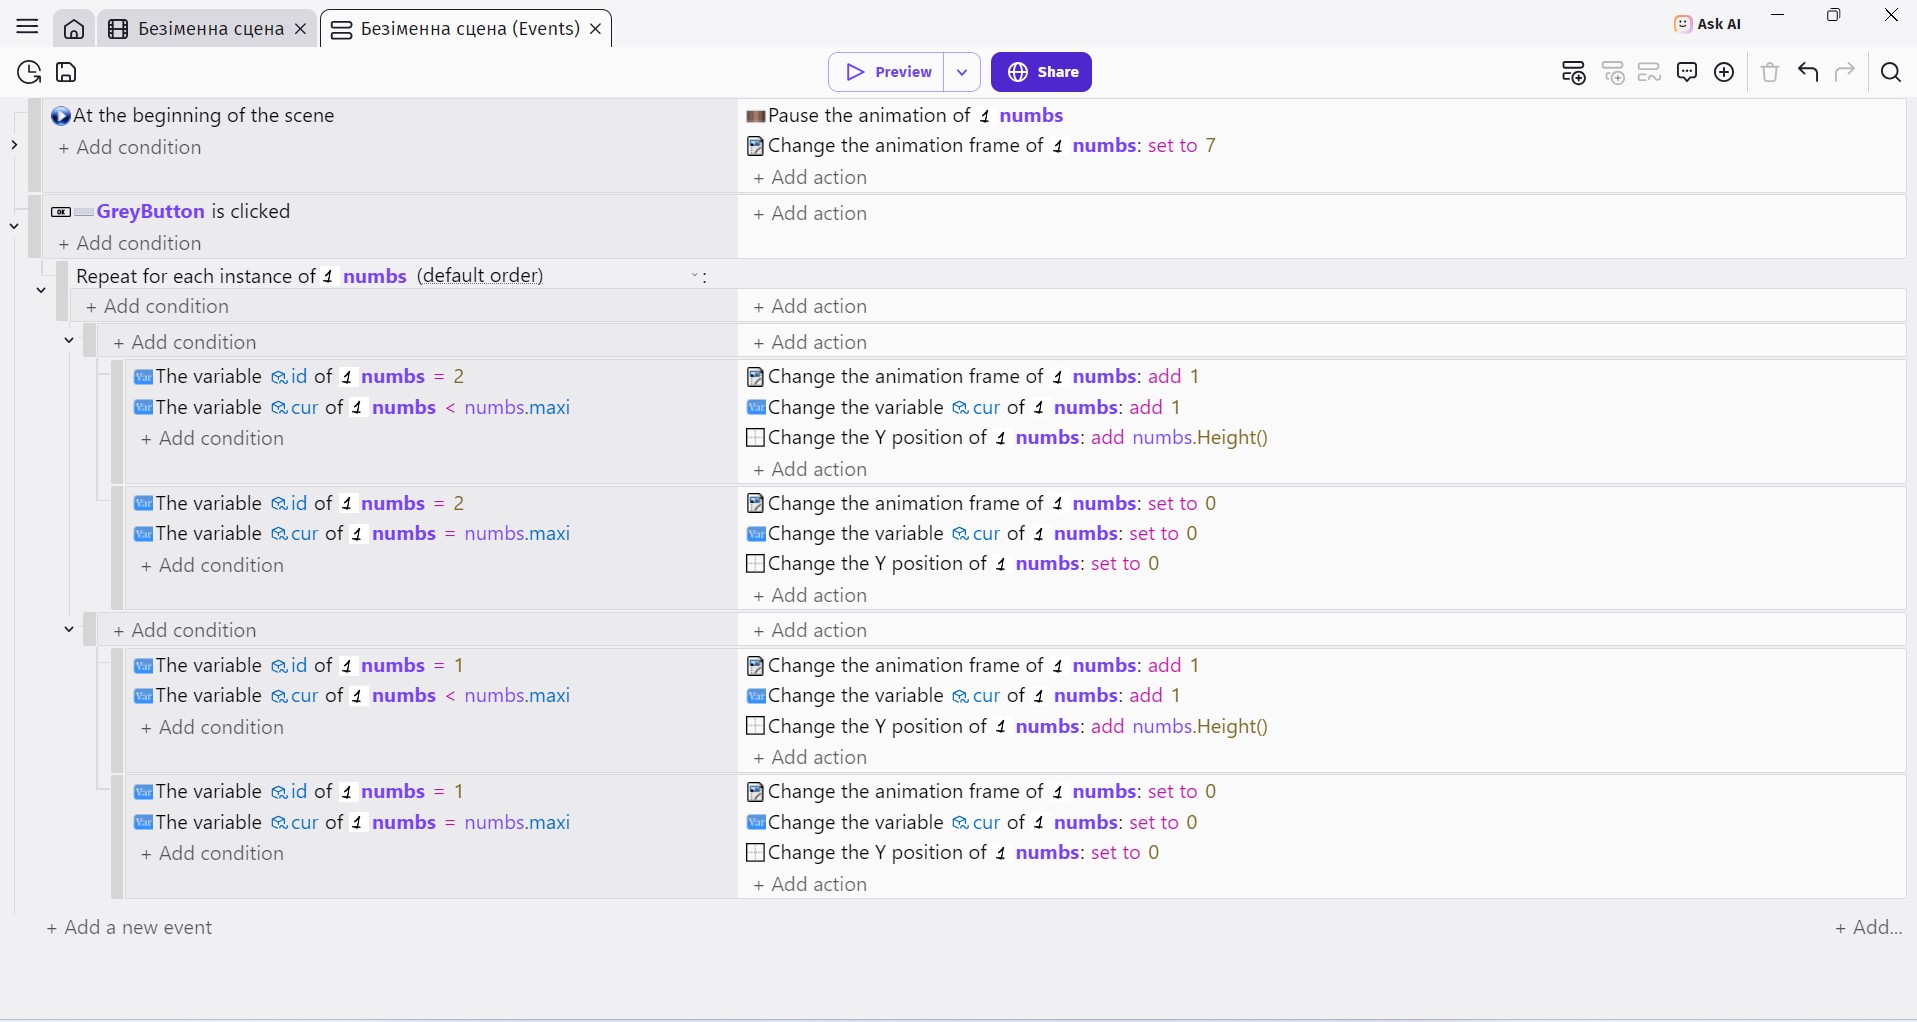The width and height of the screenshot is (1917, 1022).
Task: Select 'animation frame: add 1' action for id = 2
Action: coord(973,377)
